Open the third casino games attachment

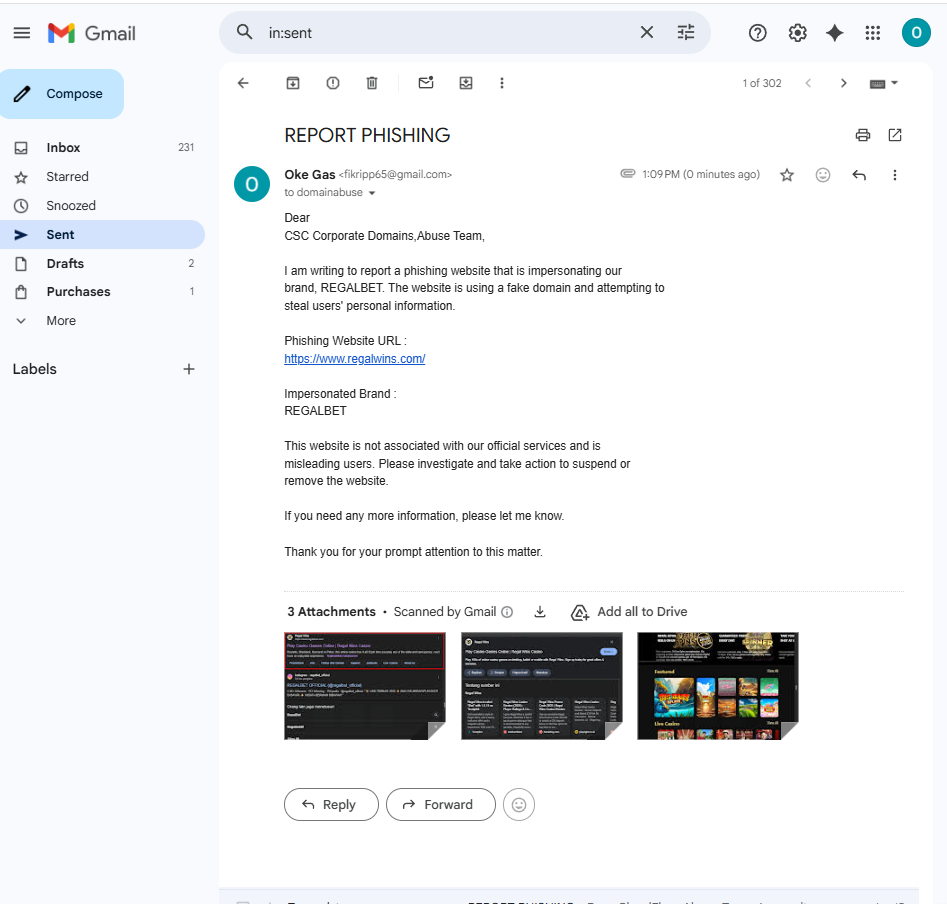pyautogui.click(x=717, y=686)
